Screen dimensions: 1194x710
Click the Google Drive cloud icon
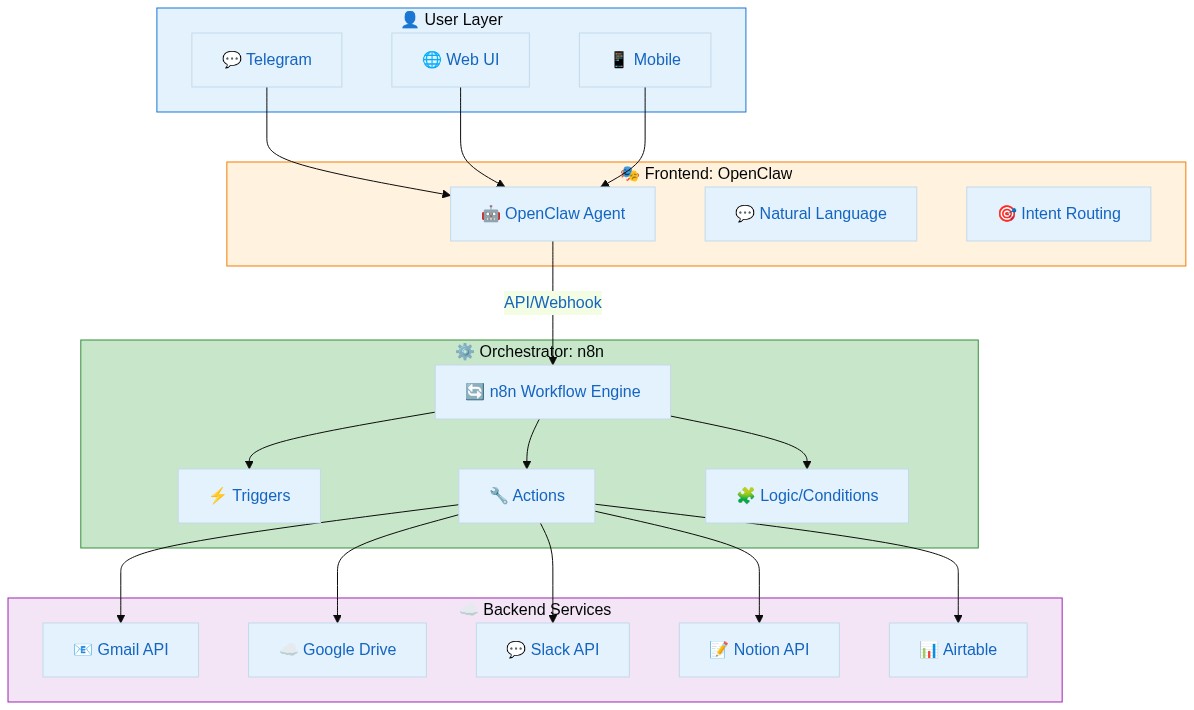[289, 649]
